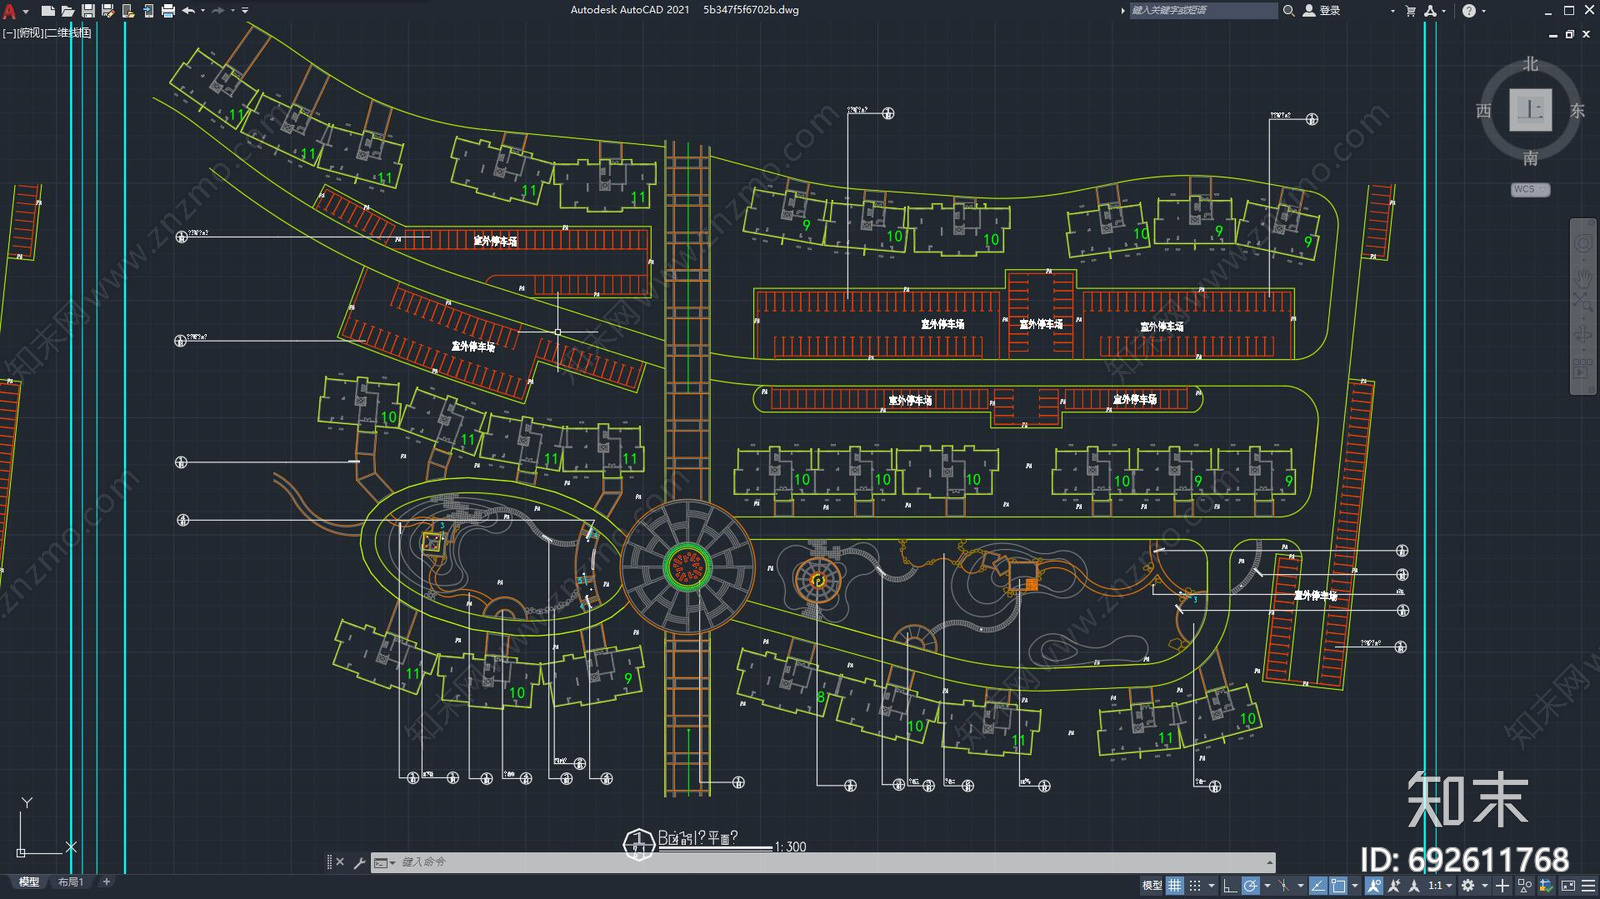Toggle snap mode dotted grid icon
Screen dimensions: 1600x899
(x=1195, y=885)
